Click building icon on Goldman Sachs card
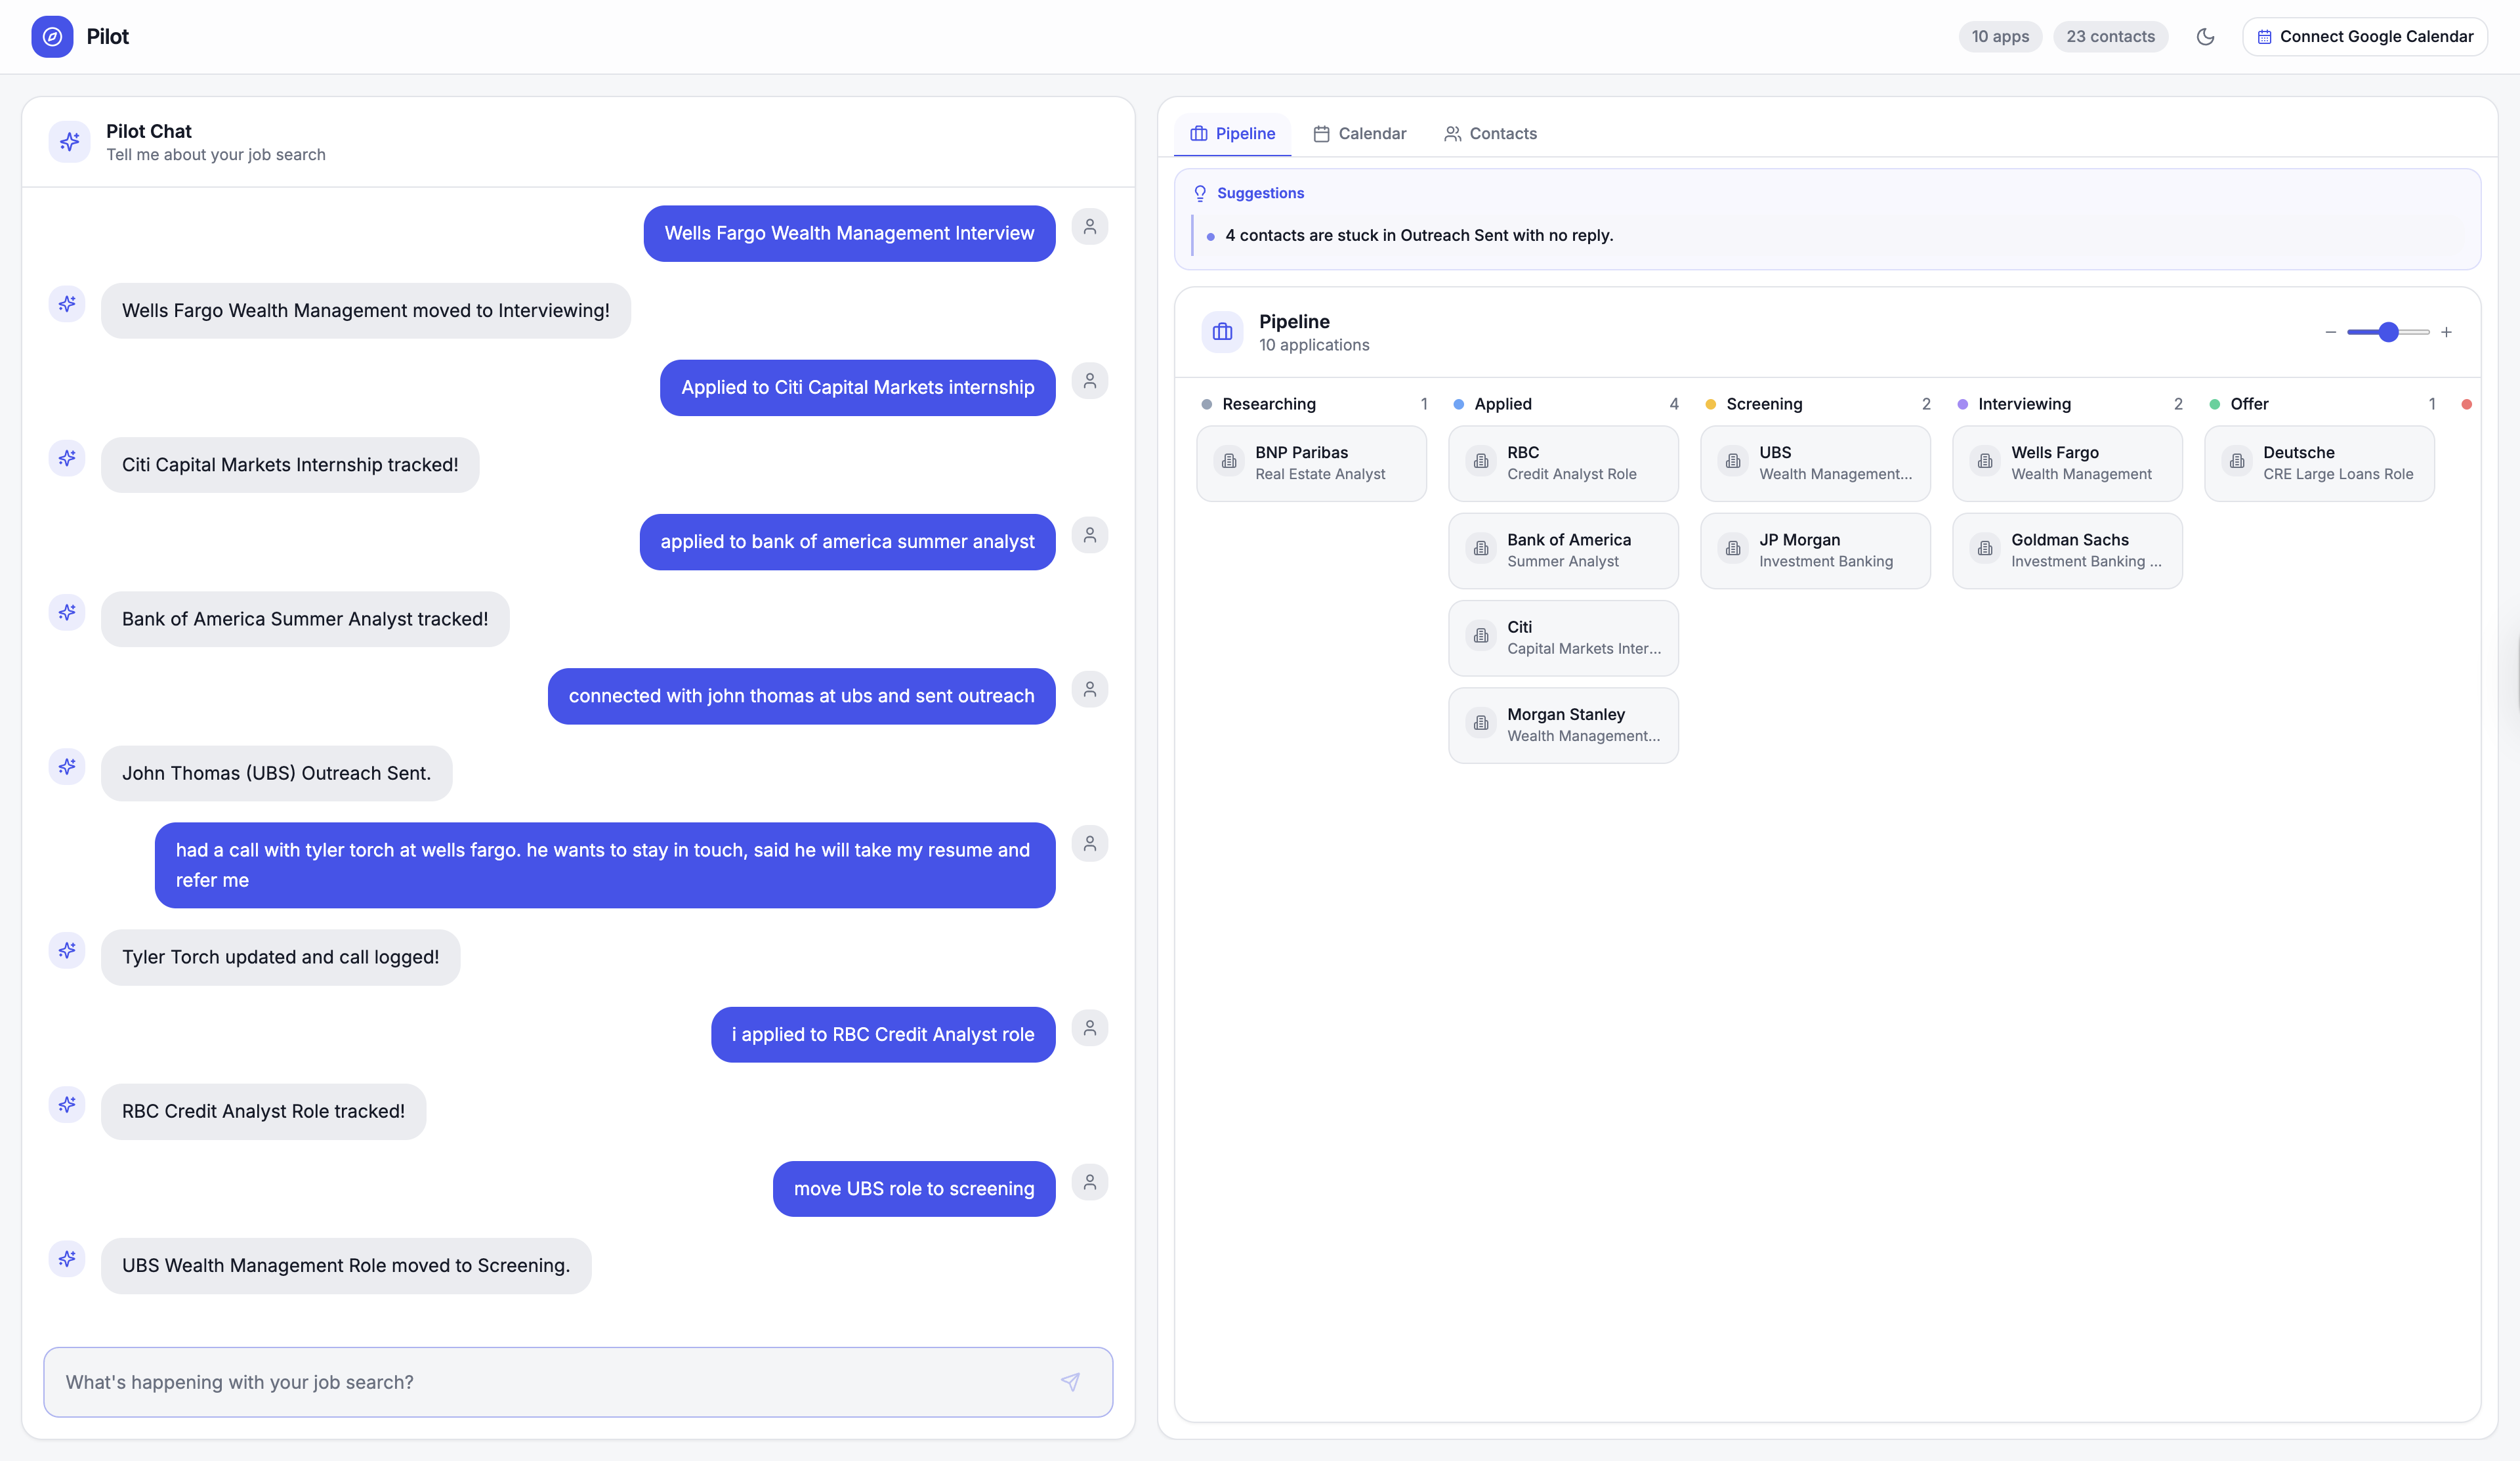The image size is (2520, 1461). click(x=1985, y=549)
